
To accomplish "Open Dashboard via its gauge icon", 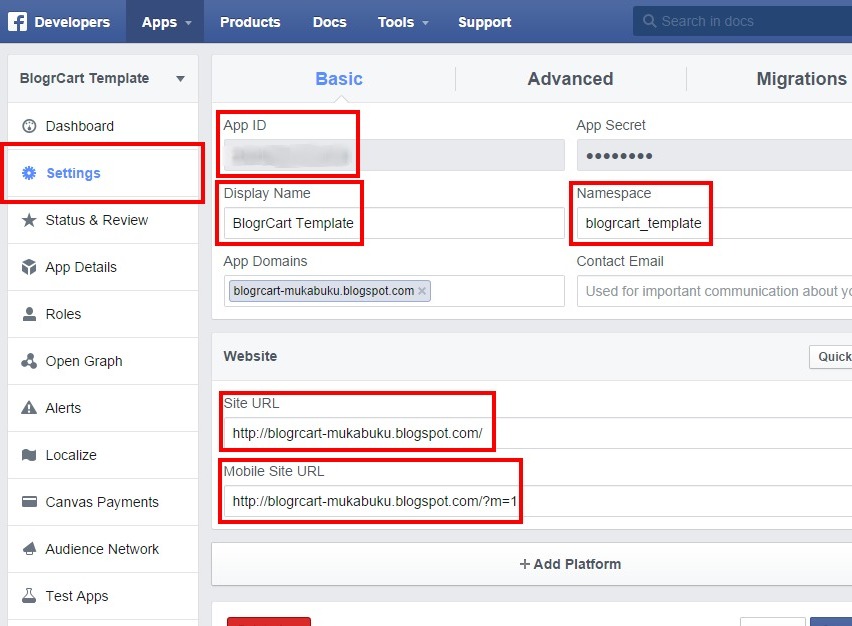I will 29,126.
